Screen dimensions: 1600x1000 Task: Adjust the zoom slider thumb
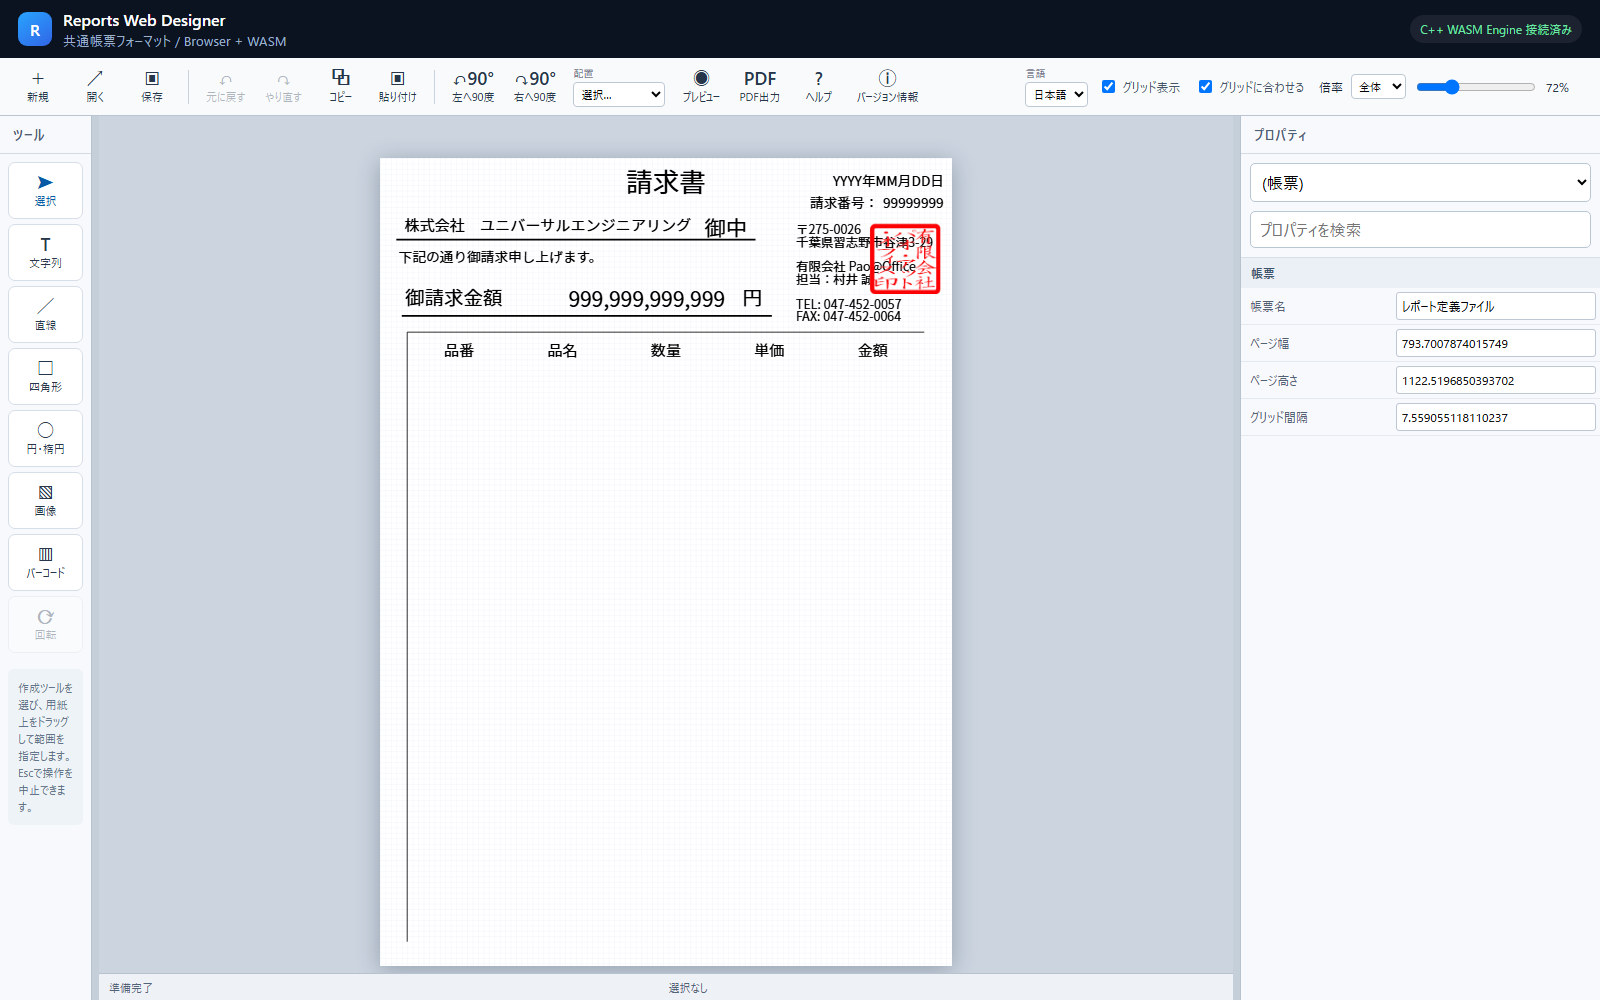tap(1452, 87)
